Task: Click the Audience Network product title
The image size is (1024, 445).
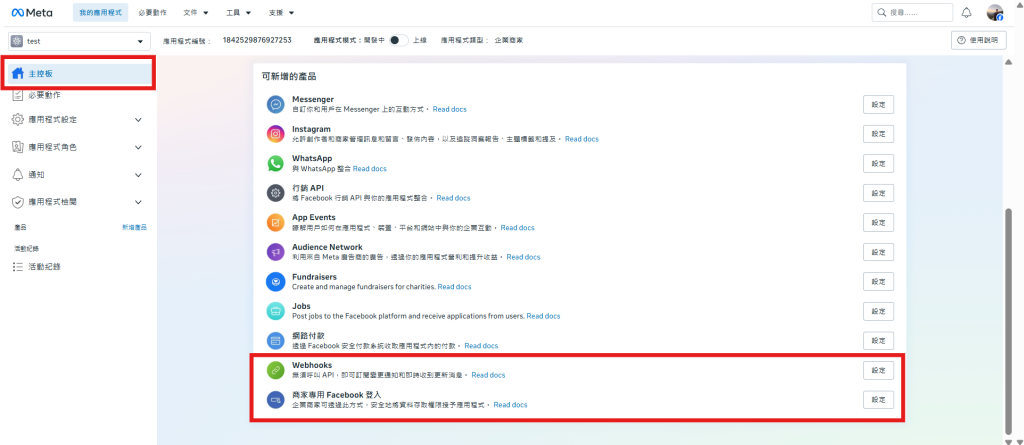Action: (327, 247)
